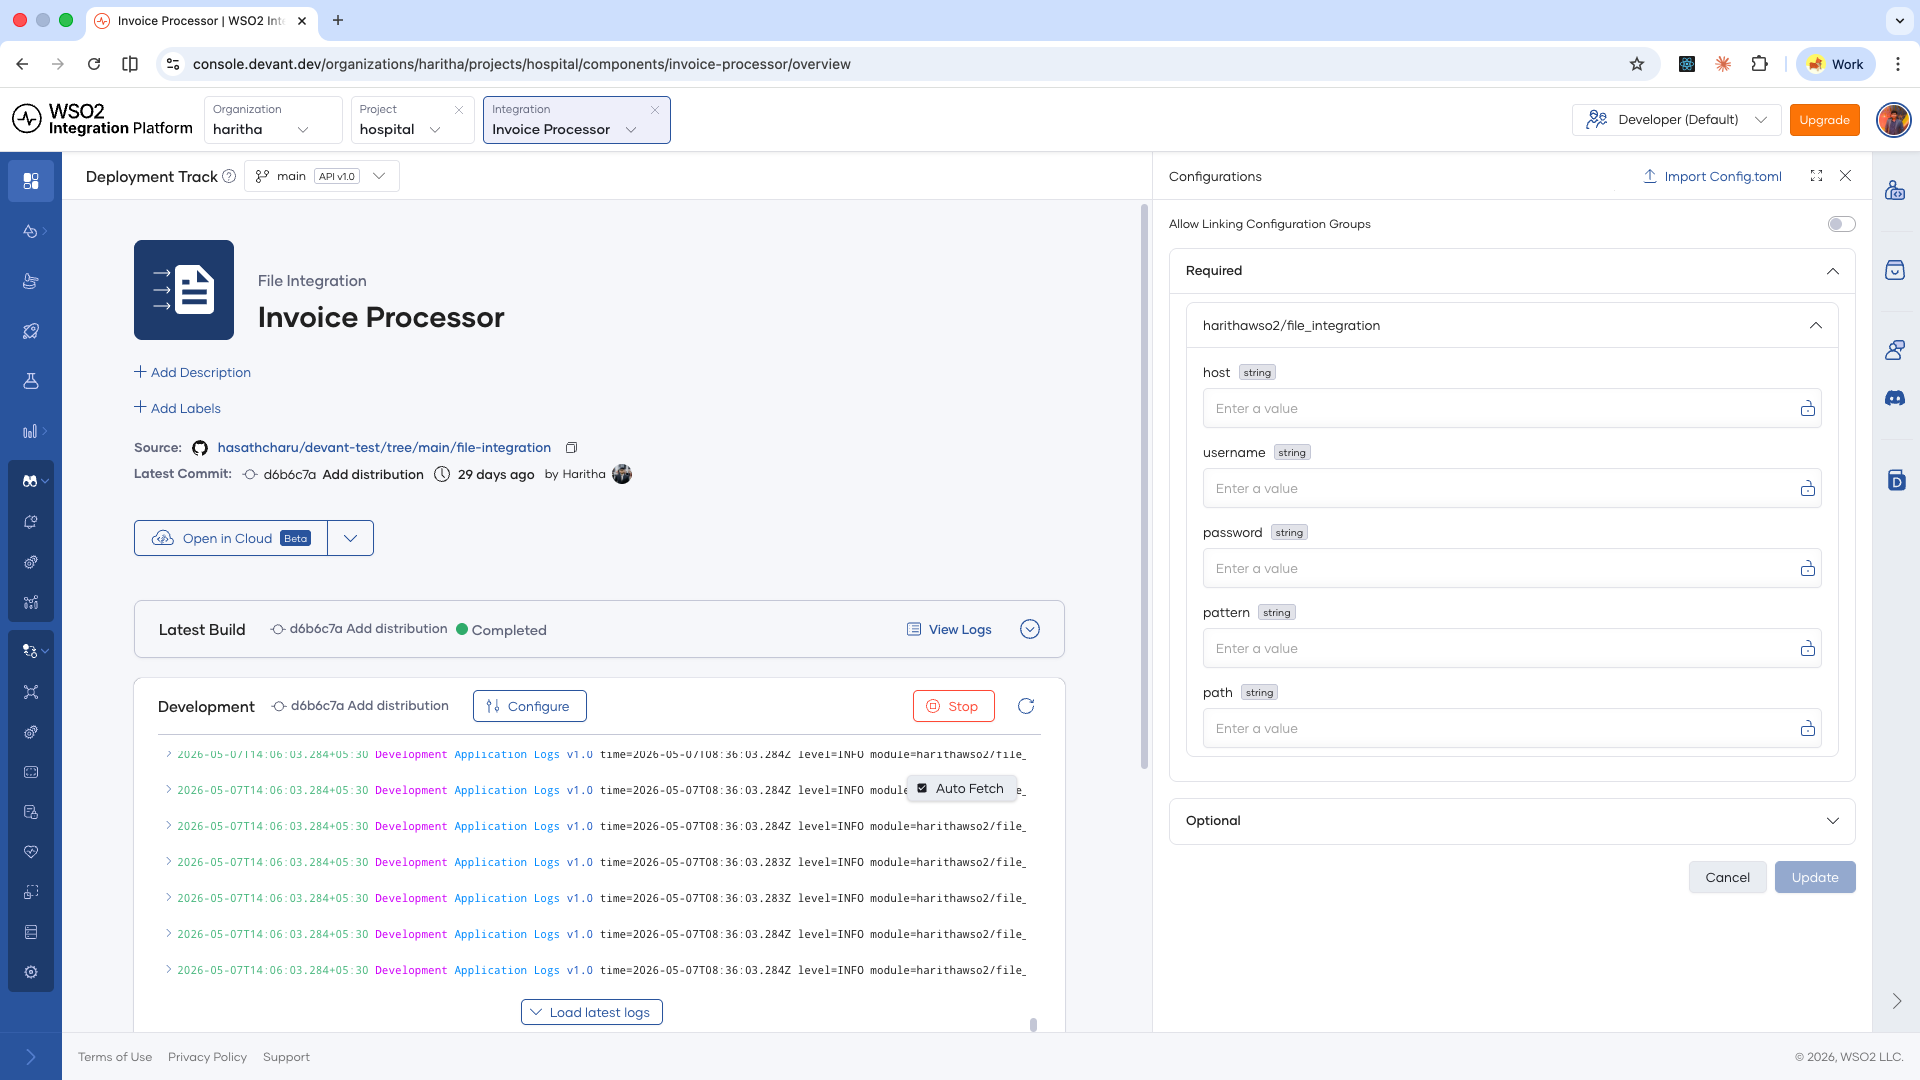Screen dimensions: 1920x1080
Task: Refresh the Development environment logs
Action: point(1026,706)
